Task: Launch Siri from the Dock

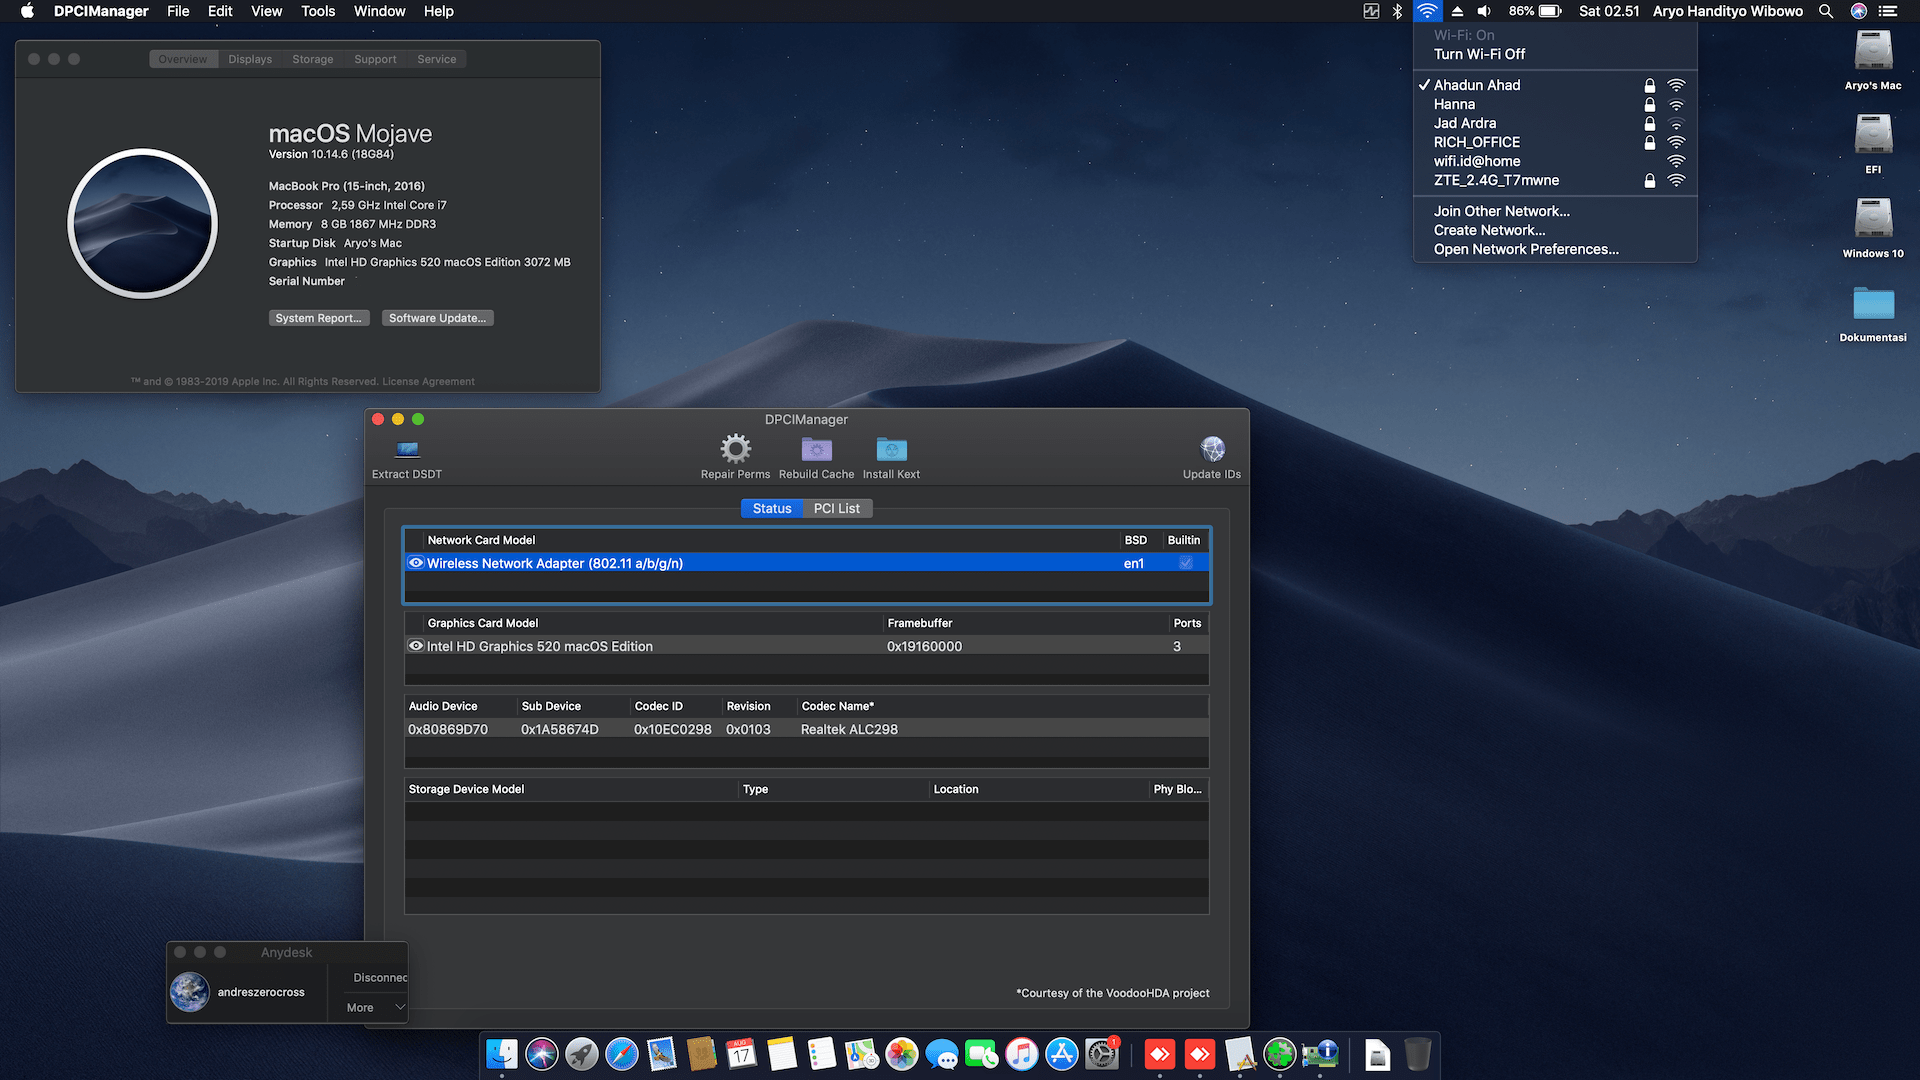Action: click(x=542, y=1054)
